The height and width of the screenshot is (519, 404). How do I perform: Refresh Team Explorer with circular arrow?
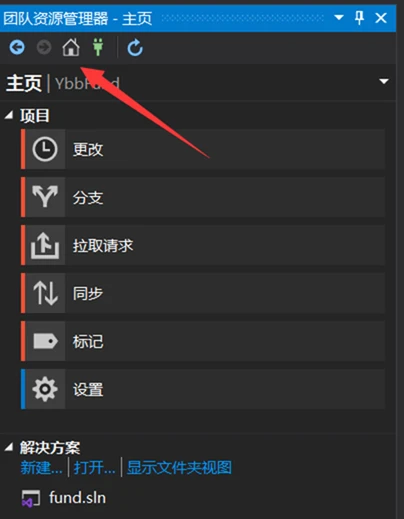[x=135, y=48]
